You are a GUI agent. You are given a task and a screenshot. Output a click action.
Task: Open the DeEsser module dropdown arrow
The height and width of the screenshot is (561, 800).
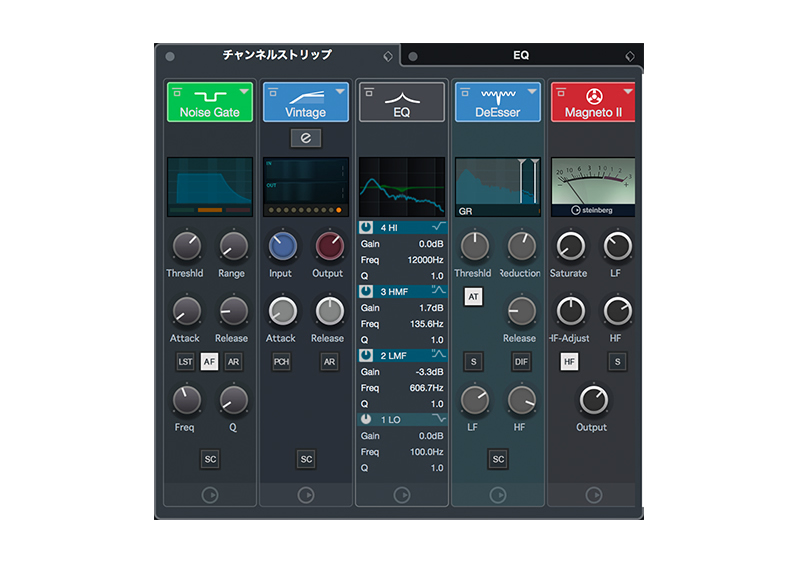point(532,91)
